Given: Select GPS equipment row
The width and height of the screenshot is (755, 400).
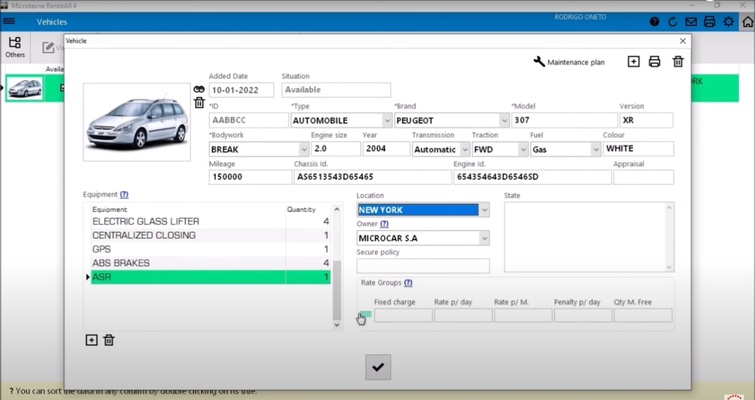Looking at the screenshot, I should (x=210, y=249).
